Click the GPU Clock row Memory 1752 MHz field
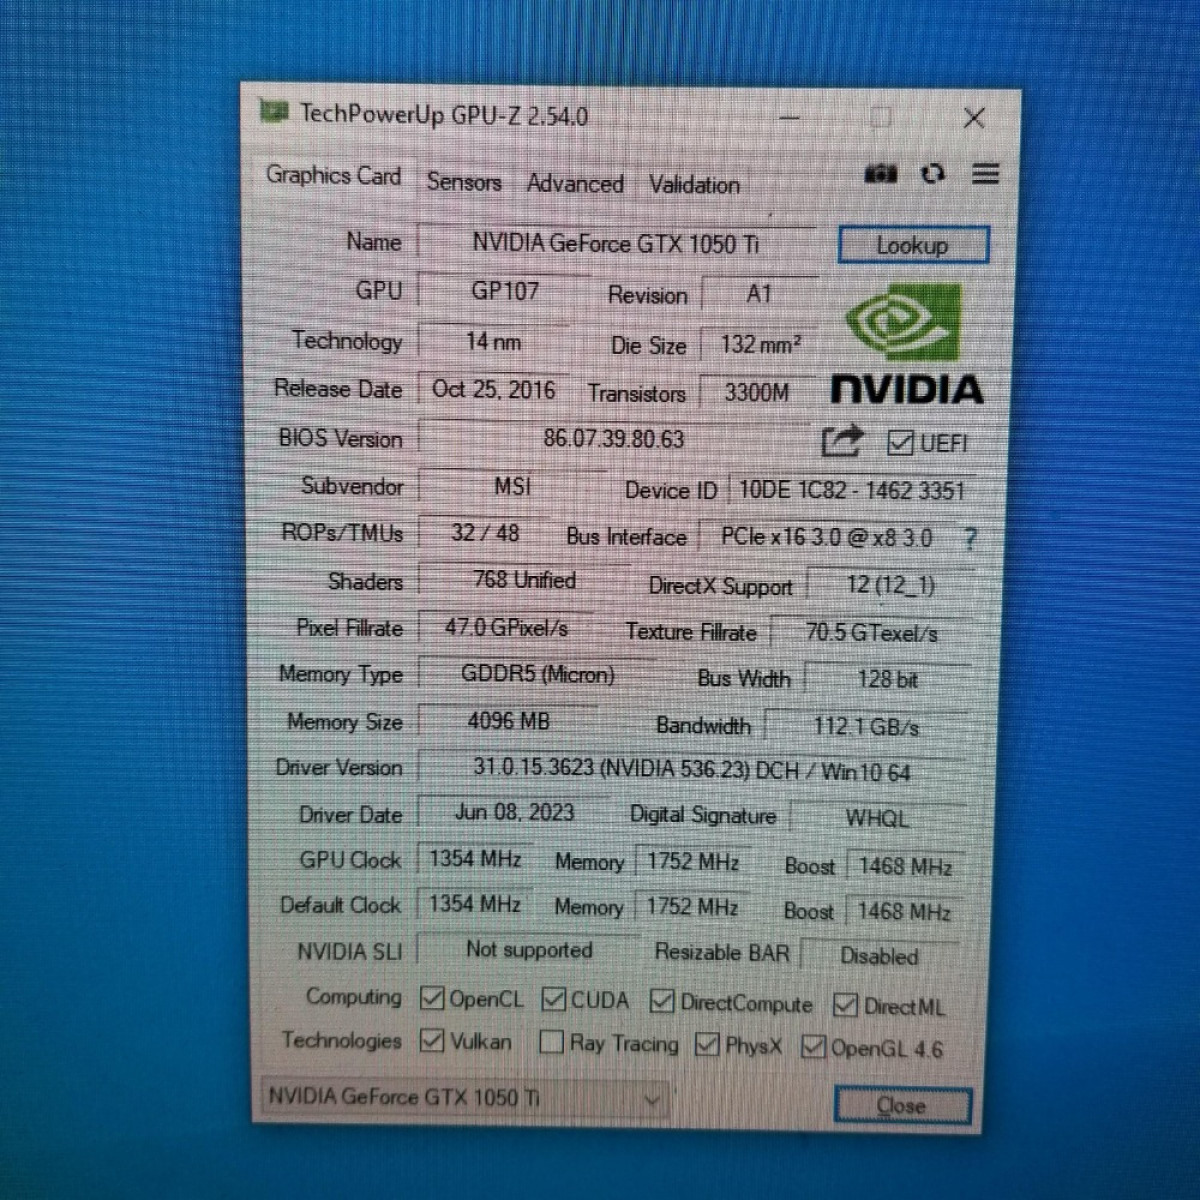The height and width of the screenshot is (1200, 1200). (693, 862)
